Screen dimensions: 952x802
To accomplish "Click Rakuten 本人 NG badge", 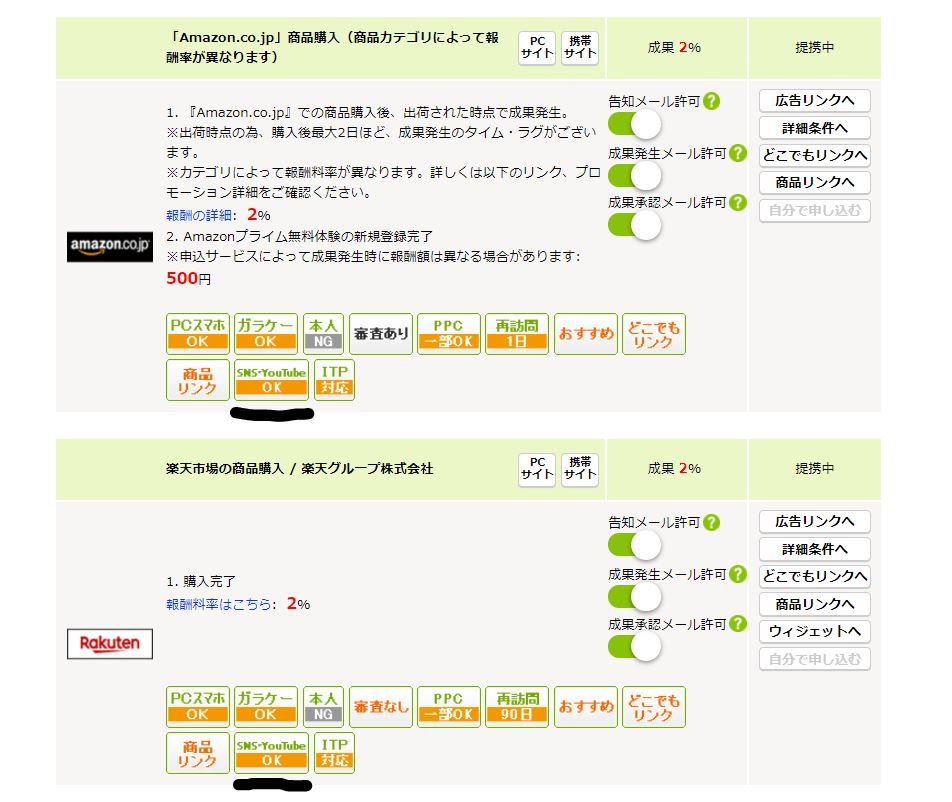I will (x=323, y=707).
